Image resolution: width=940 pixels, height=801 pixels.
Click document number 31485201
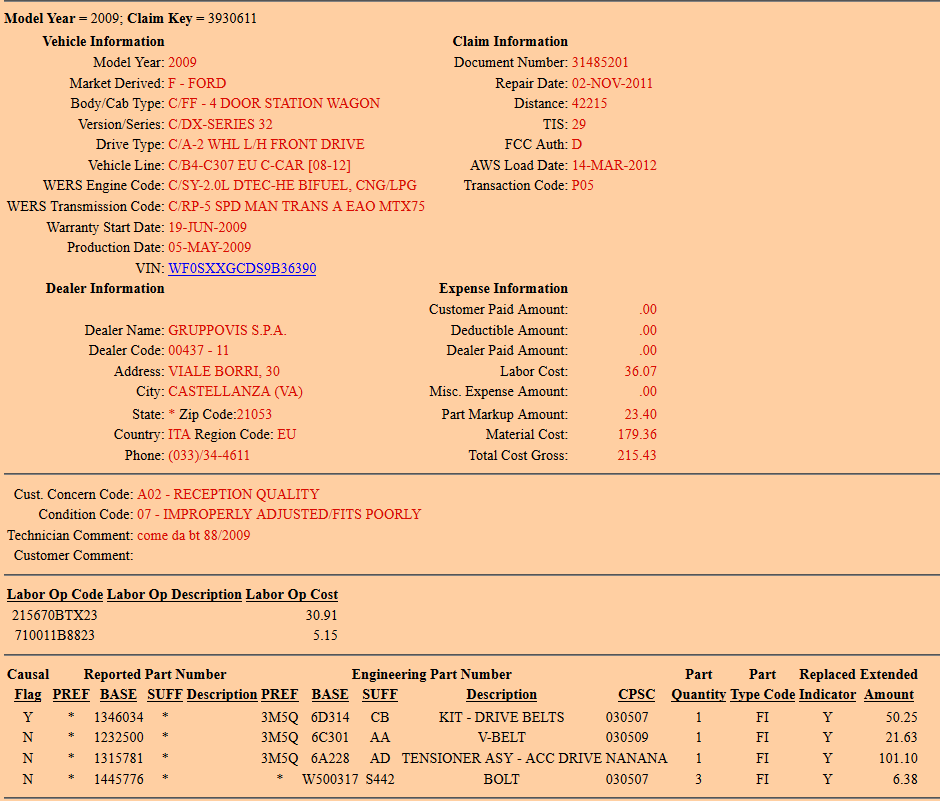(x=599, y=62)
